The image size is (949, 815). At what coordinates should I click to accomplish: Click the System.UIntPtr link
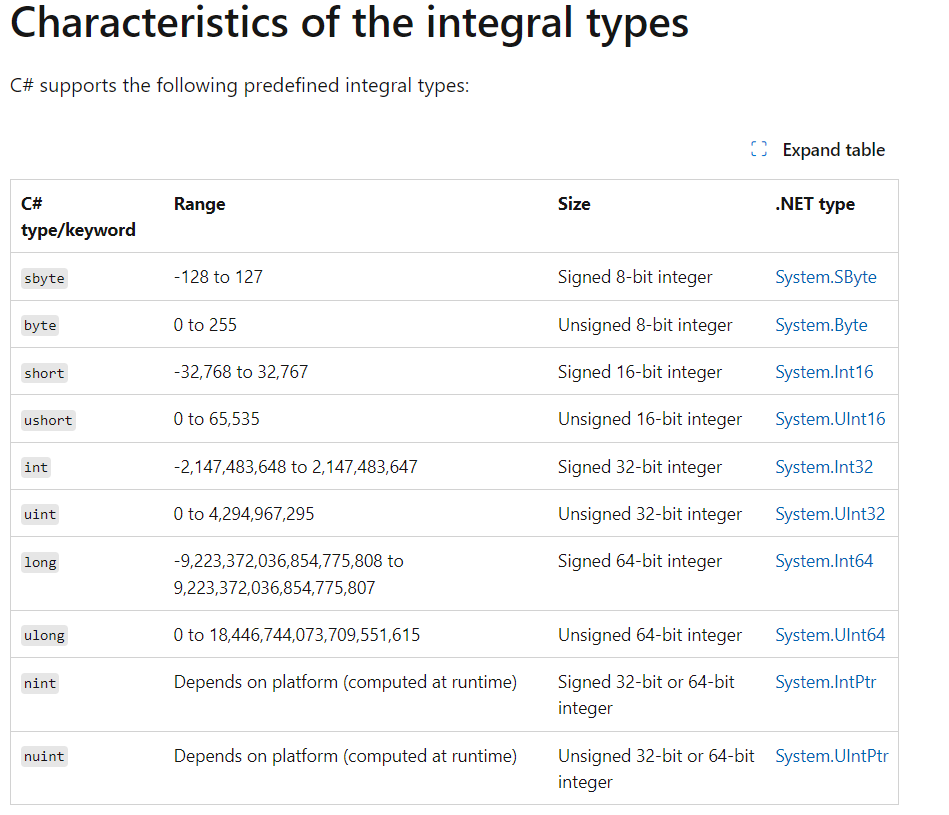click(832, 756)
